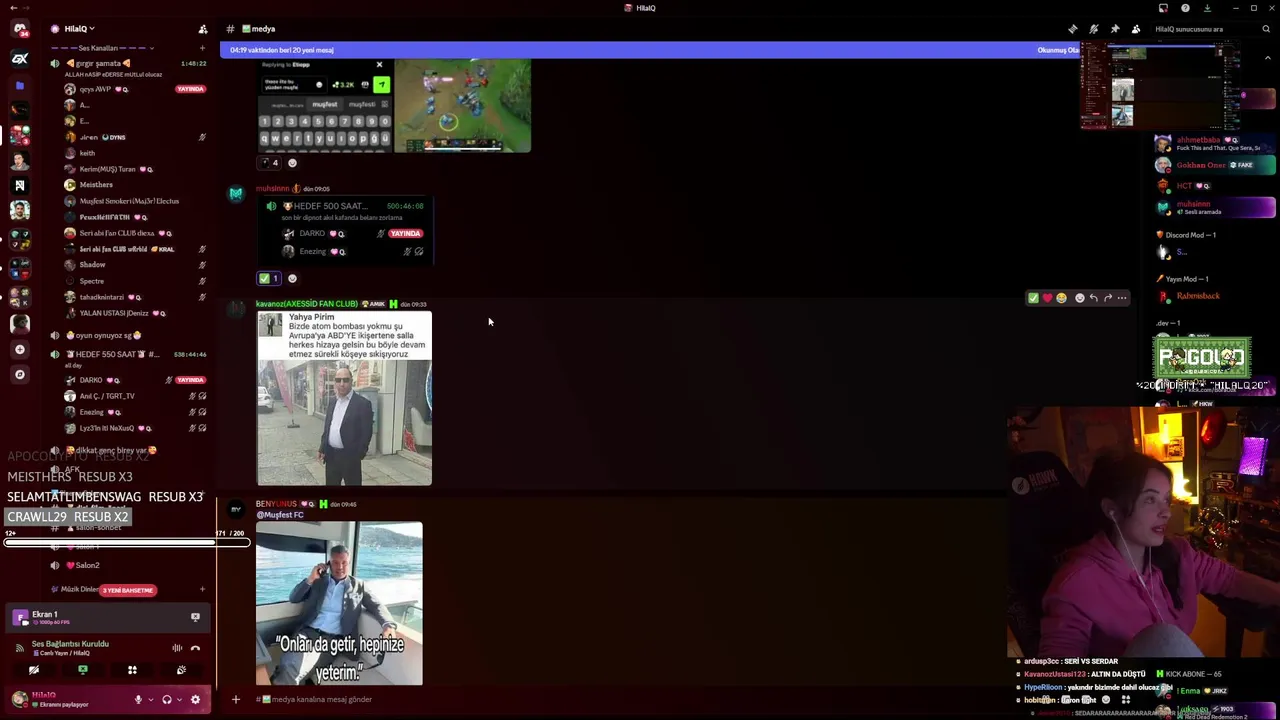
Task: Toggle screen share in voice panel
Action: tap(83, 670)
